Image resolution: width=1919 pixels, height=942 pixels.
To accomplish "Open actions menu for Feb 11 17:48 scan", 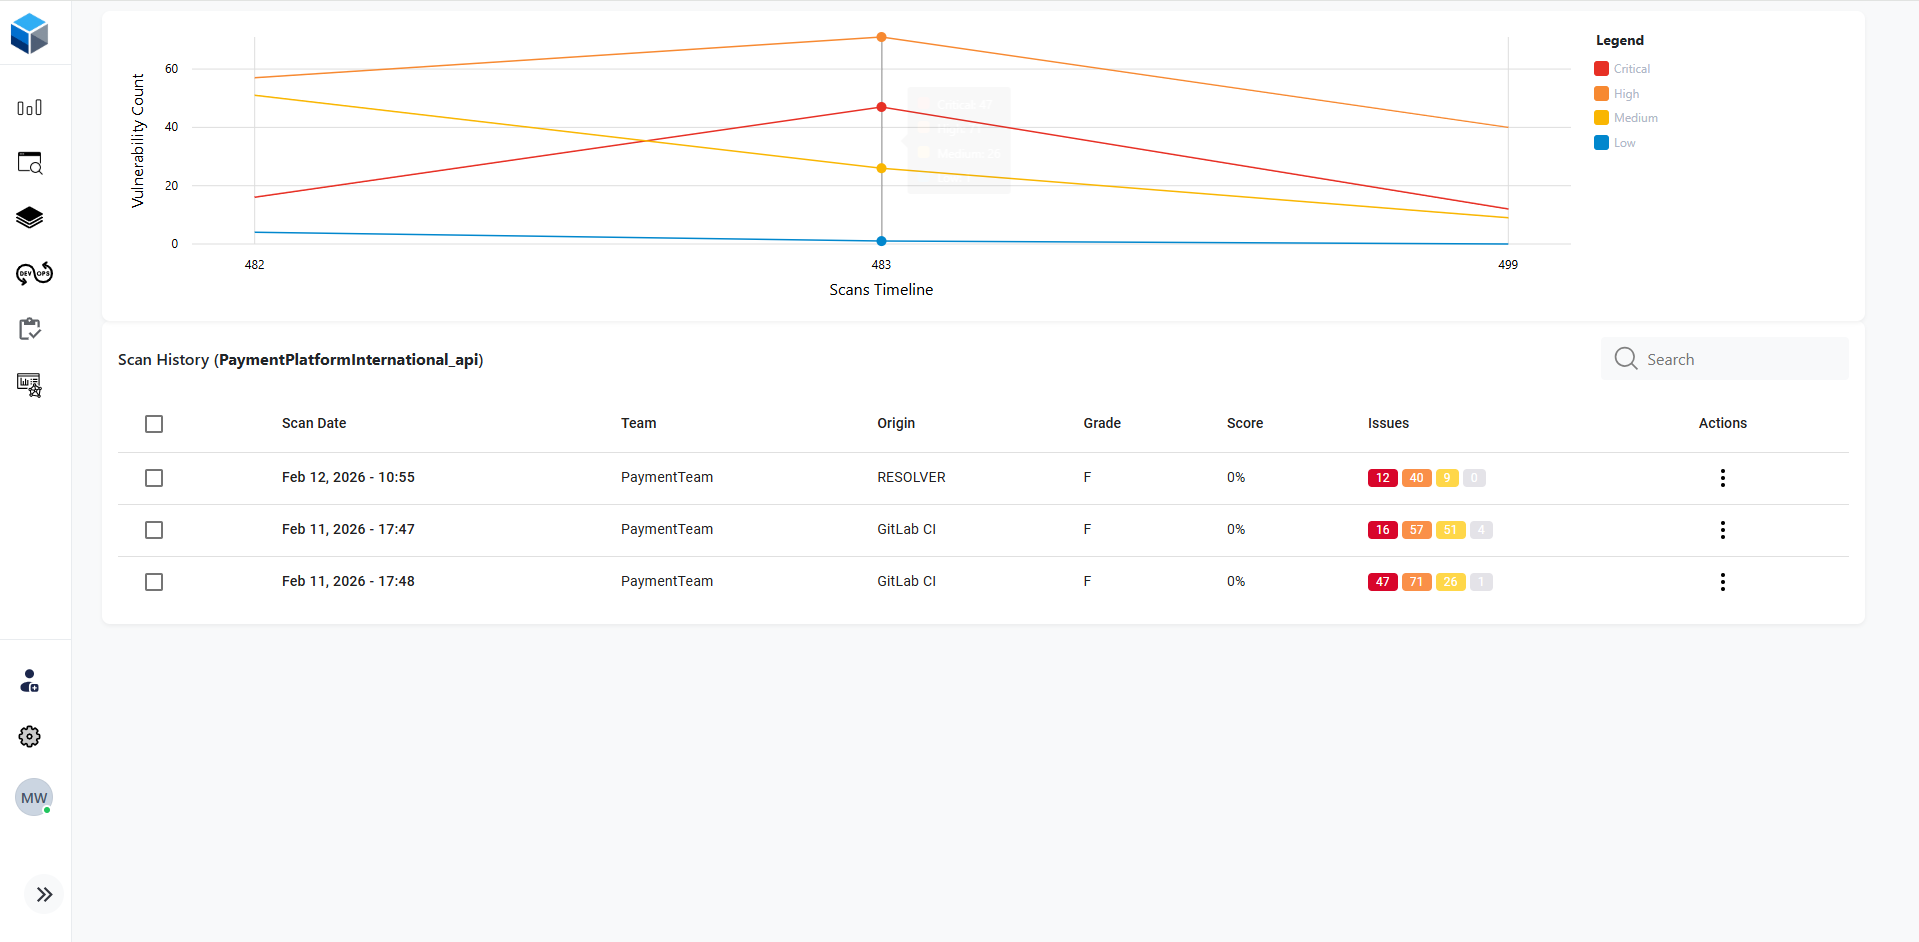I will tap(1722, 582).
